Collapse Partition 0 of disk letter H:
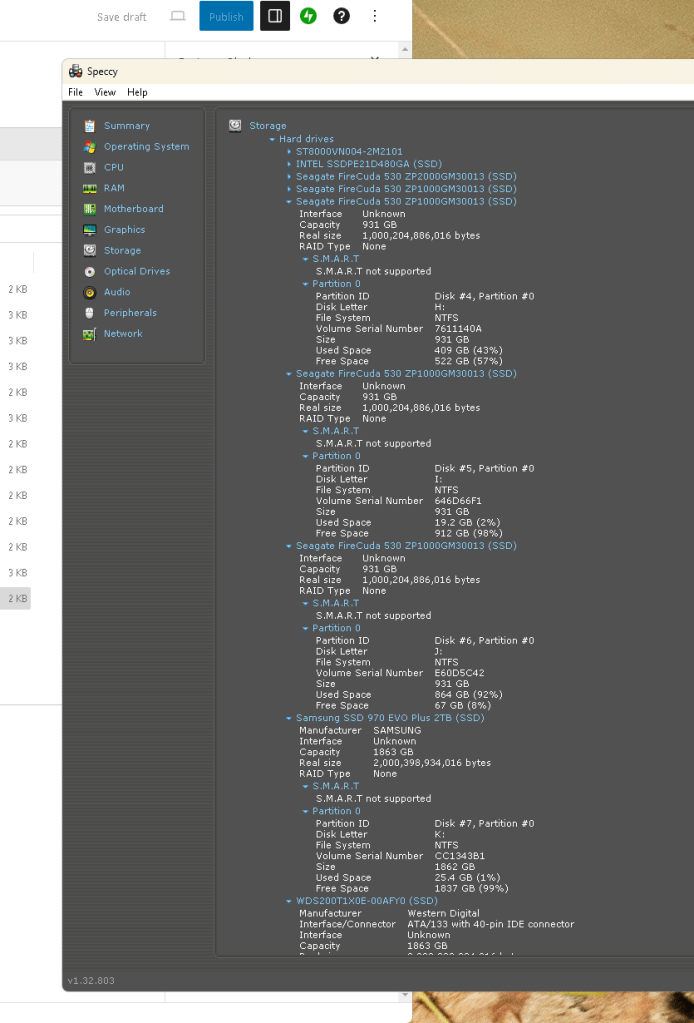 coord(305,284)
